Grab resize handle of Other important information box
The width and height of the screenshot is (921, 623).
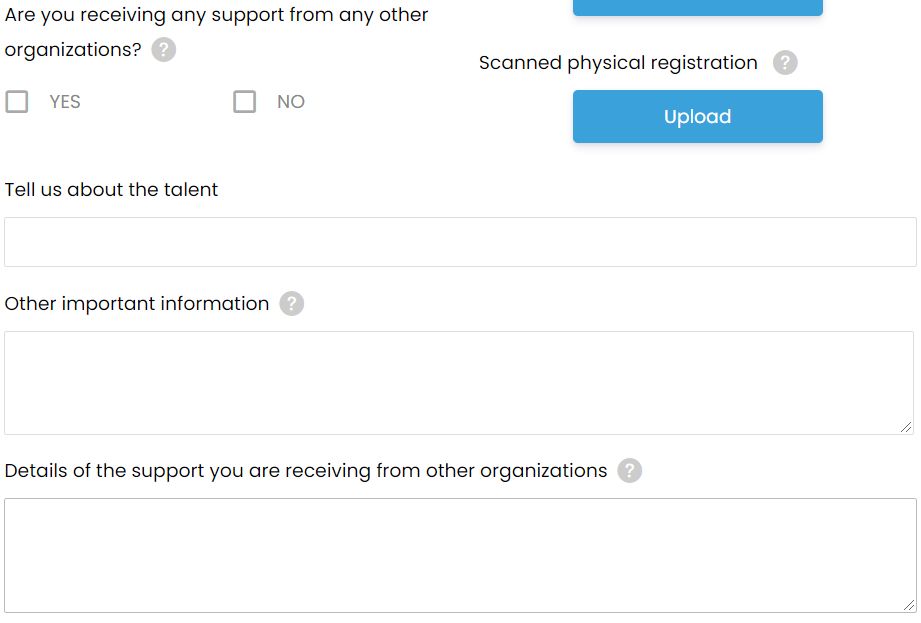click(906, 427)
